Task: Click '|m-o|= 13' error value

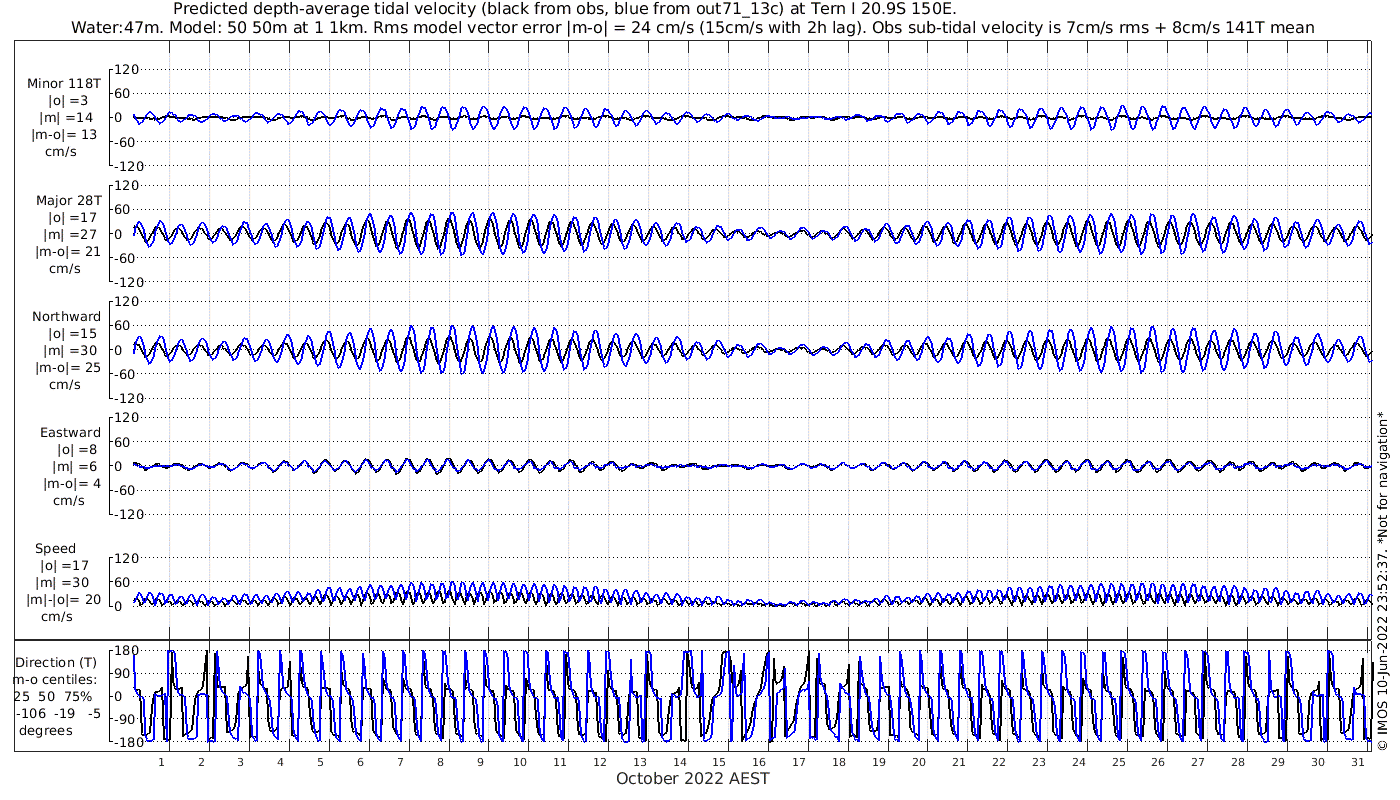Action: pos(65,135)
